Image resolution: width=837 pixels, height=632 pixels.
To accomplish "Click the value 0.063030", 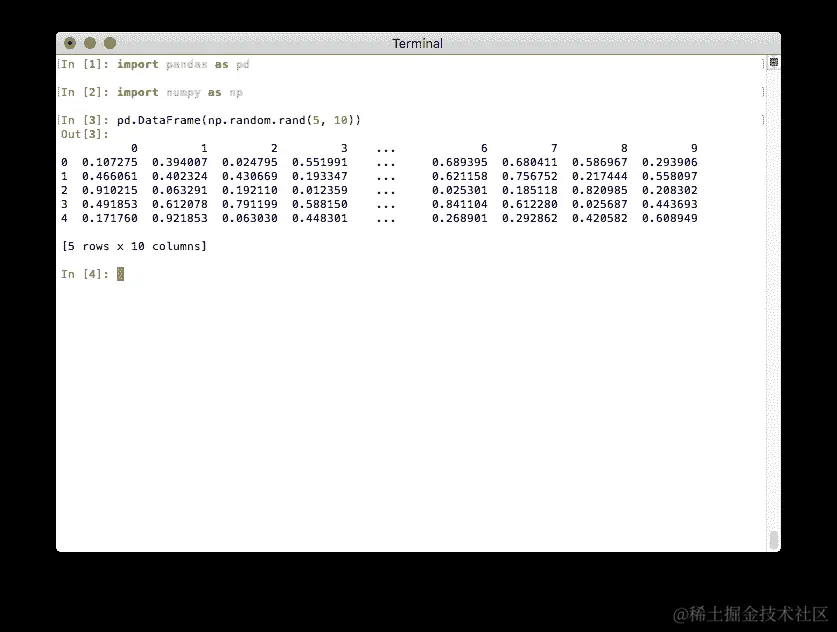I will click(249, 218).
